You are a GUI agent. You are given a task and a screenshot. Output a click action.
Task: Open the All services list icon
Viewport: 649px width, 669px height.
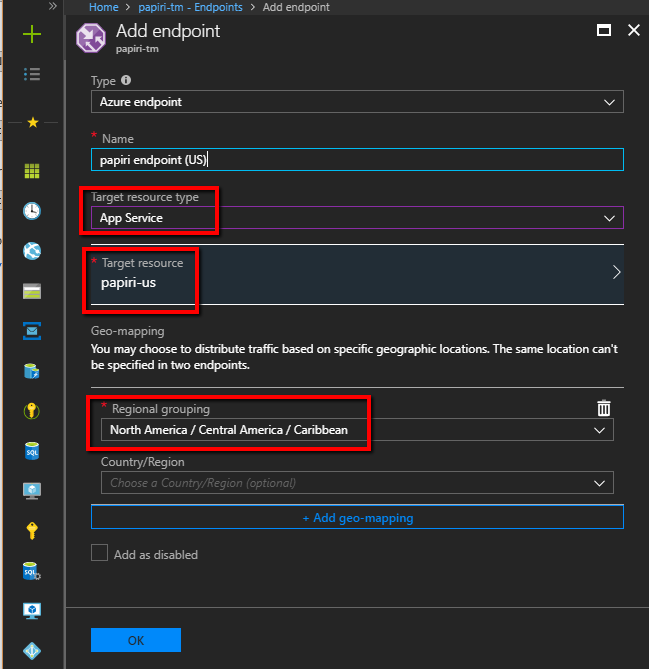click(x=32, y=74)
